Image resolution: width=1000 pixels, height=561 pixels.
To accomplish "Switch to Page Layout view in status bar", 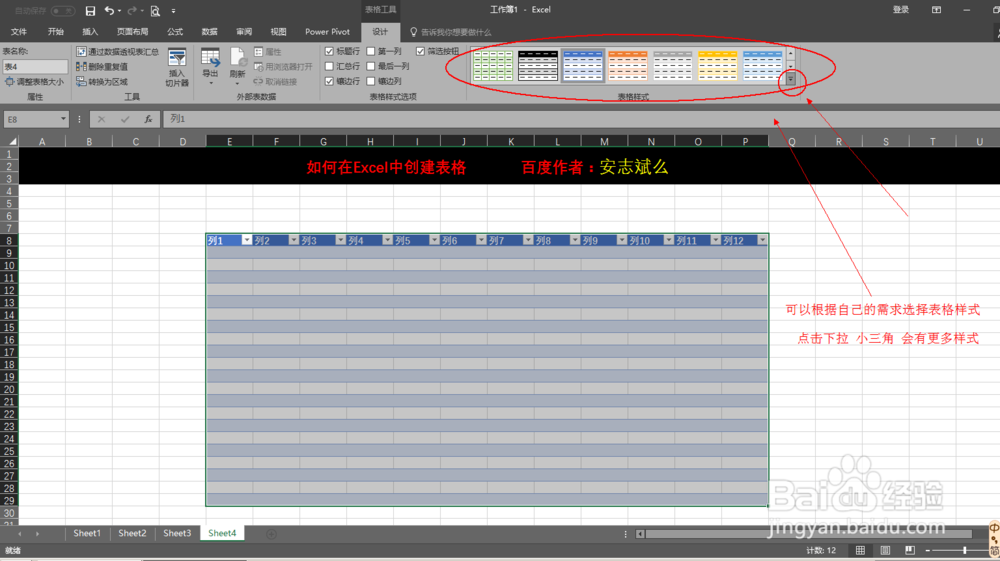I will [x=885, y=550].
